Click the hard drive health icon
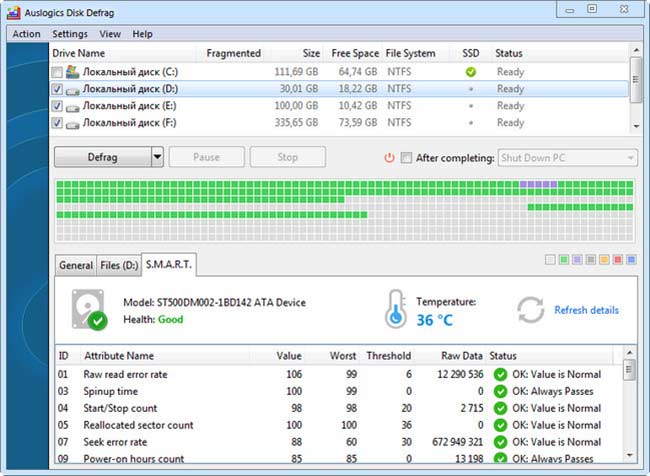Screen dimensions: 650x476 [89, 310]
